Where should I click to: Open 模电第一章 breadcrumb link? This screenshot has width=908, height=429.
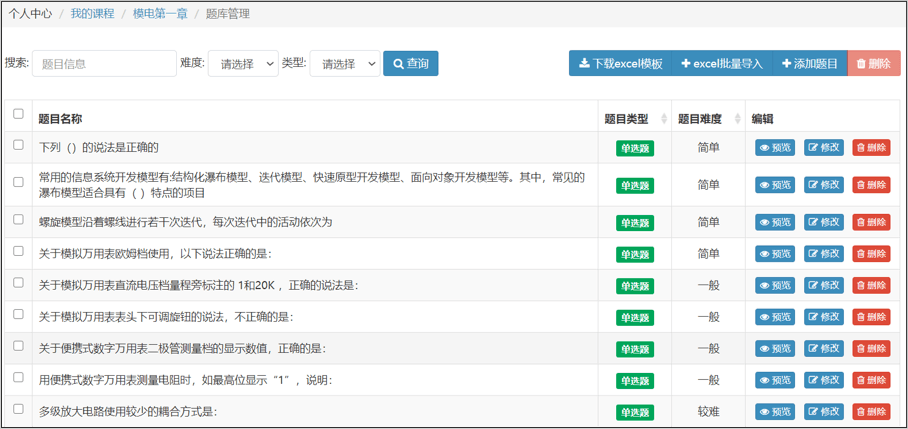(160, 14)
